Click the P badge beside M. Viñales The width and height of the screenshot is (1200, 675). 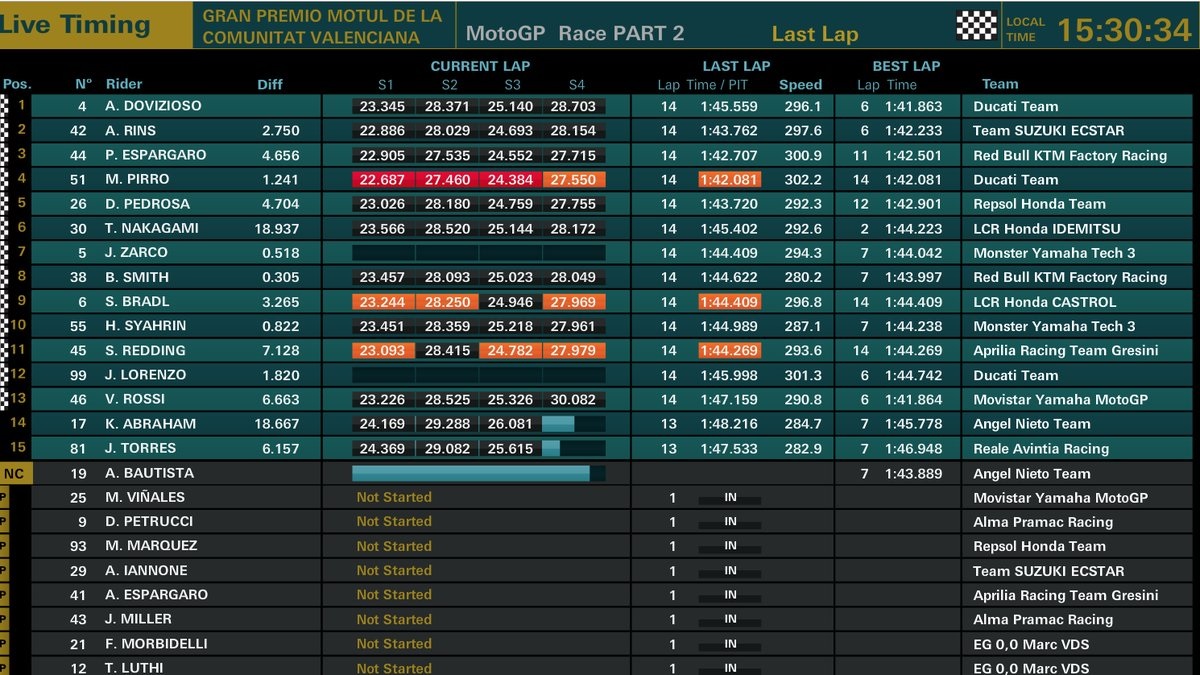point(4,497)
